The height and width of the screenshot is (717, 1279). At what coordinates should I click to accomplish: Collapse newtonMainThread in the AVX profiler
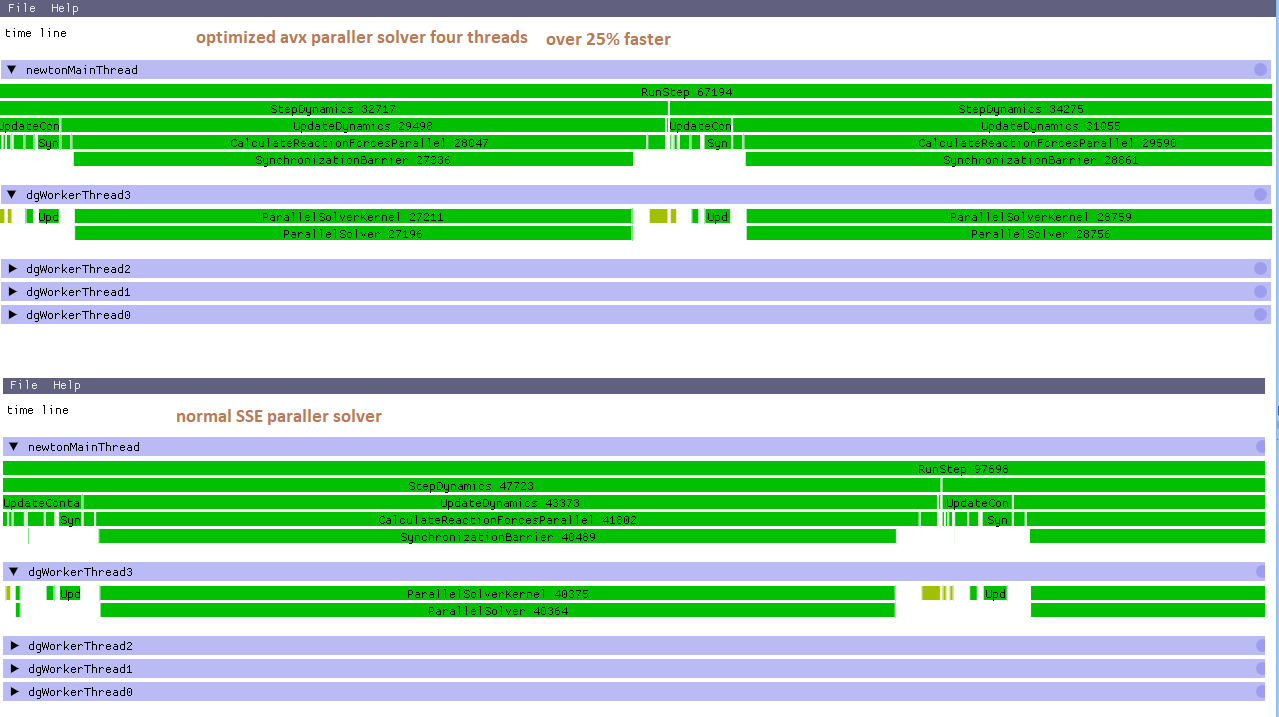(x=12, y=70)
